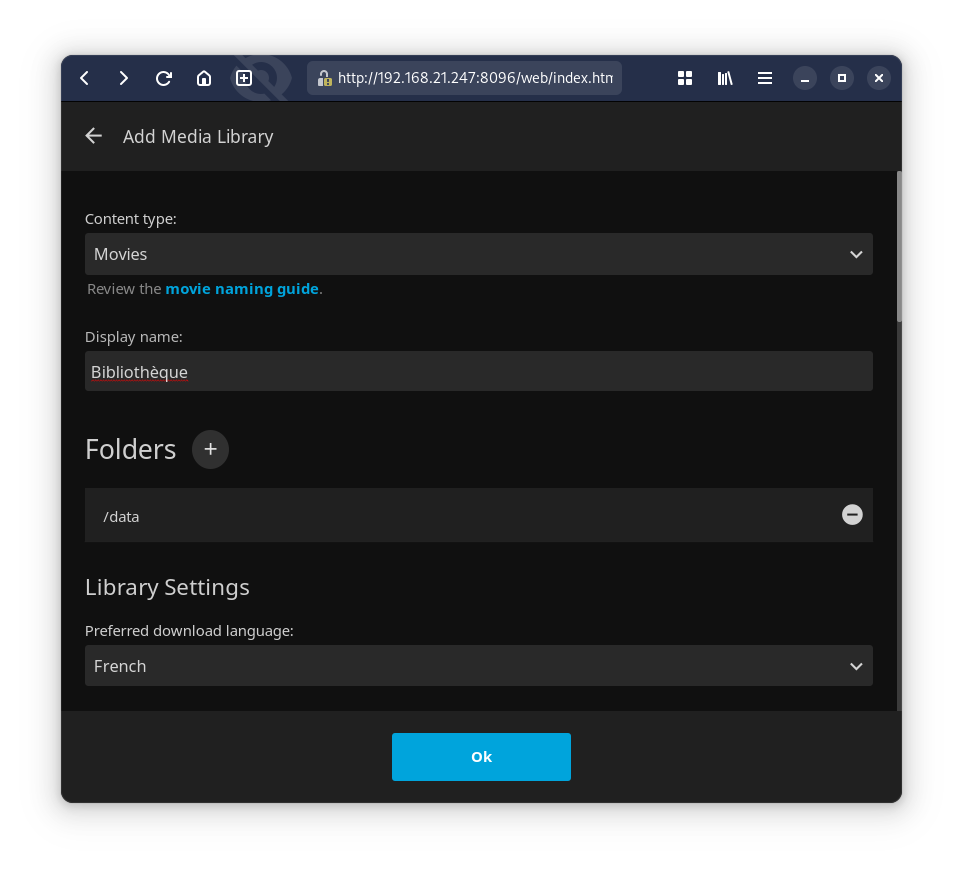The width and height of the screenshot is (963, 870).
Task: Open the browser library/bookmarks icon
Action: (x=725, y=78)
